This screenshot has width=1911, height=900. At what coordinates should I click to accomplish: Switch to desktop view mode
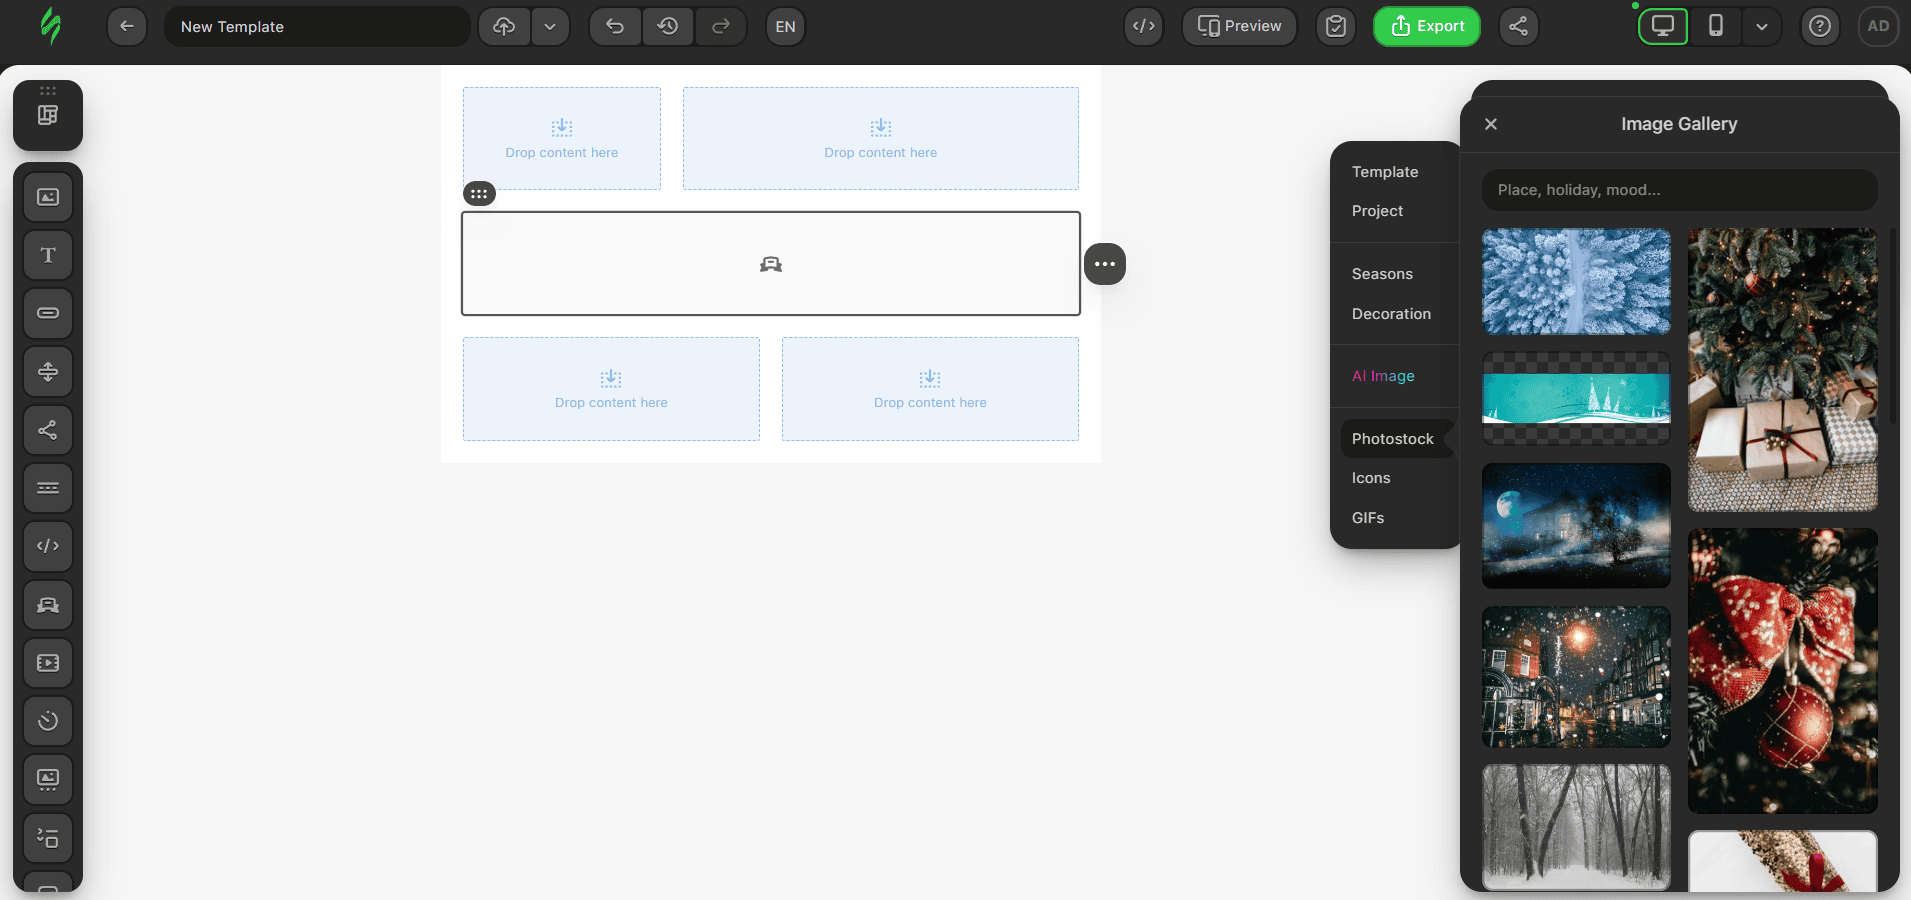tap(1663, 26)
